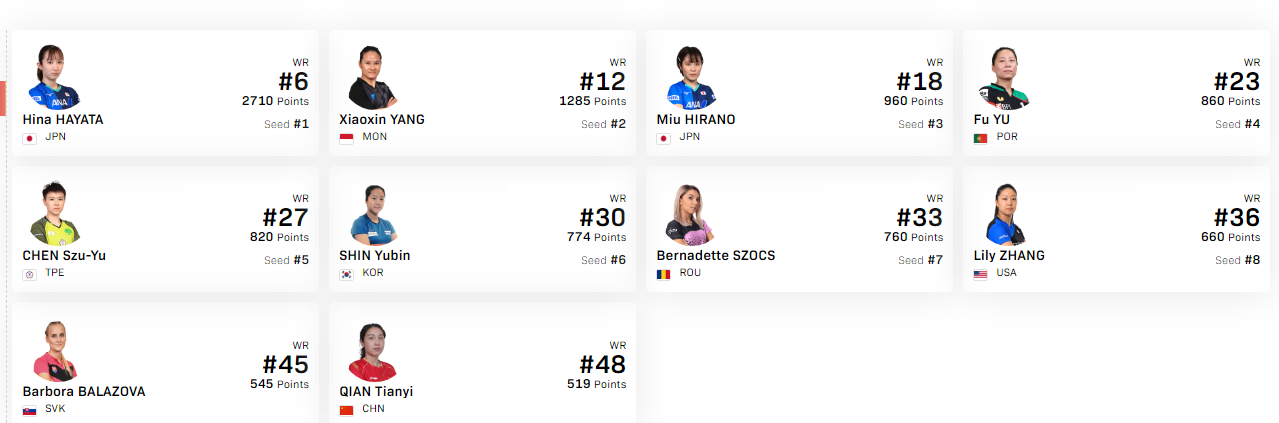Click the #48 world ranking for QIAN Tianyi
The width and height of the screenshot is (1279, 423).
click(602, 364)
